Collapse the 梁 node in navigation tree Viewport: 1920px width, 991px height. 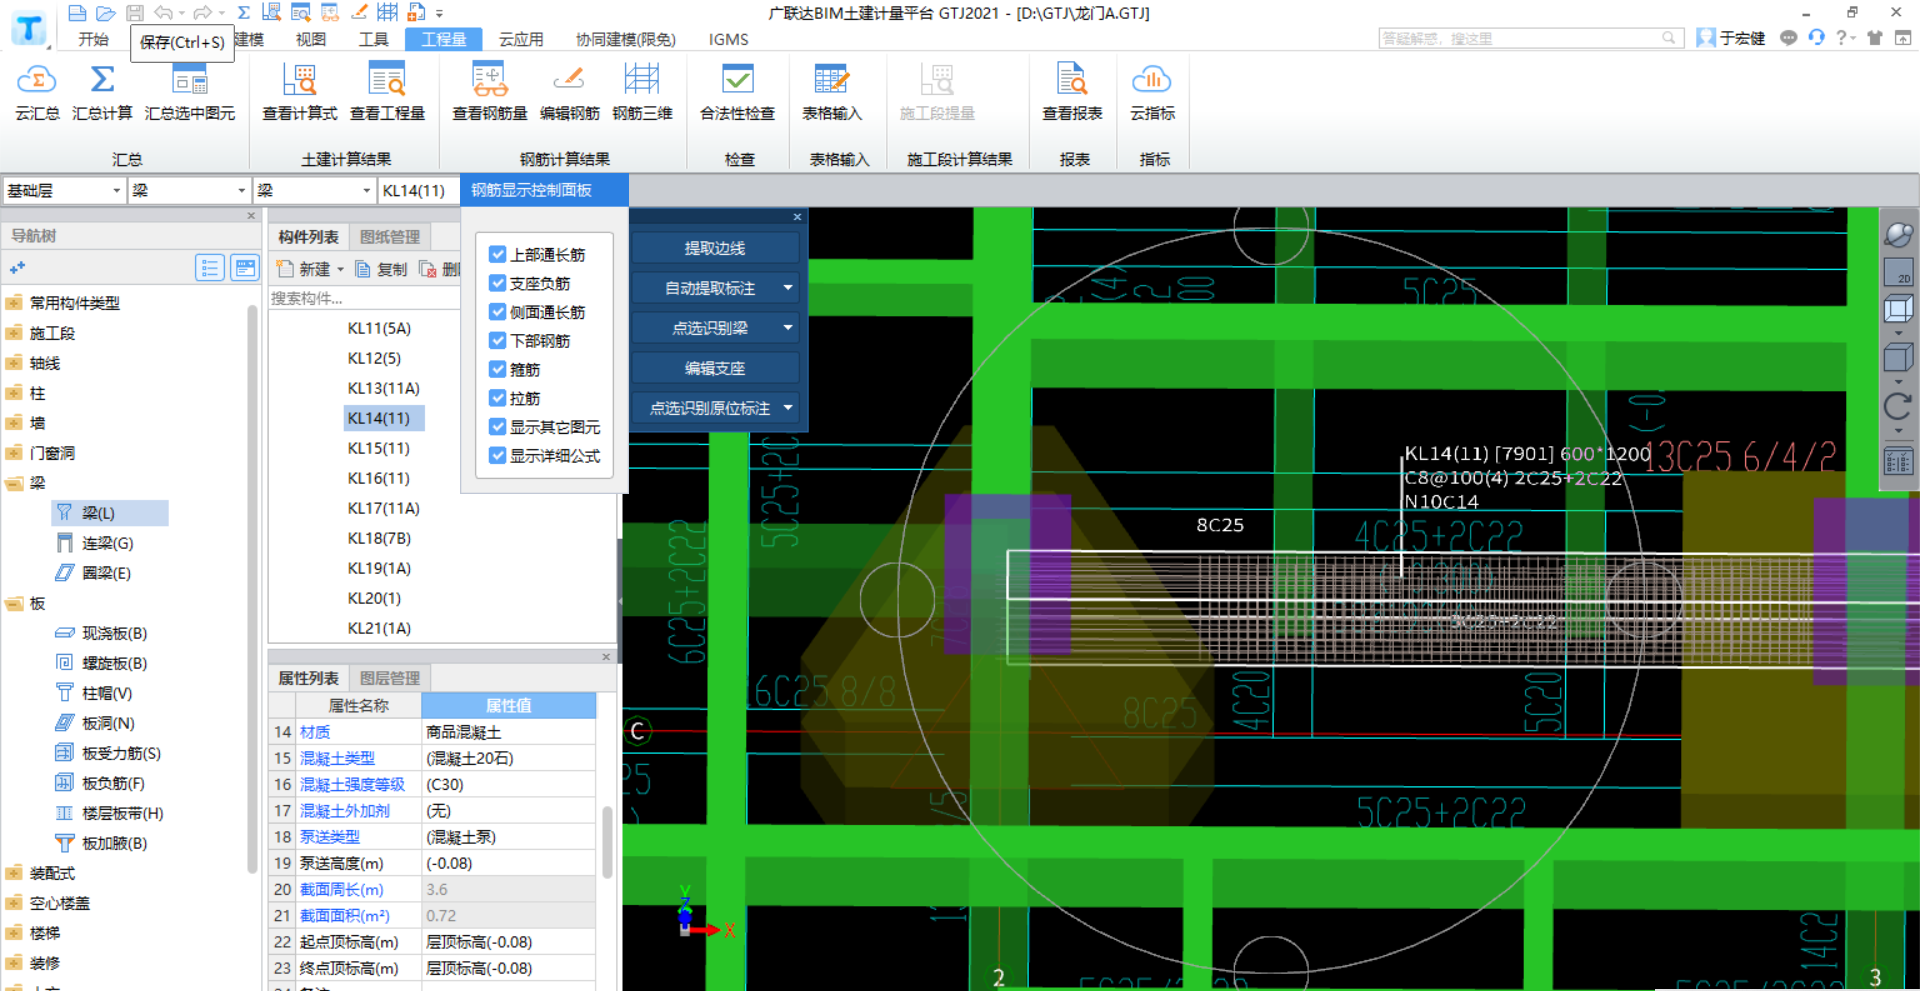[14, 483]
